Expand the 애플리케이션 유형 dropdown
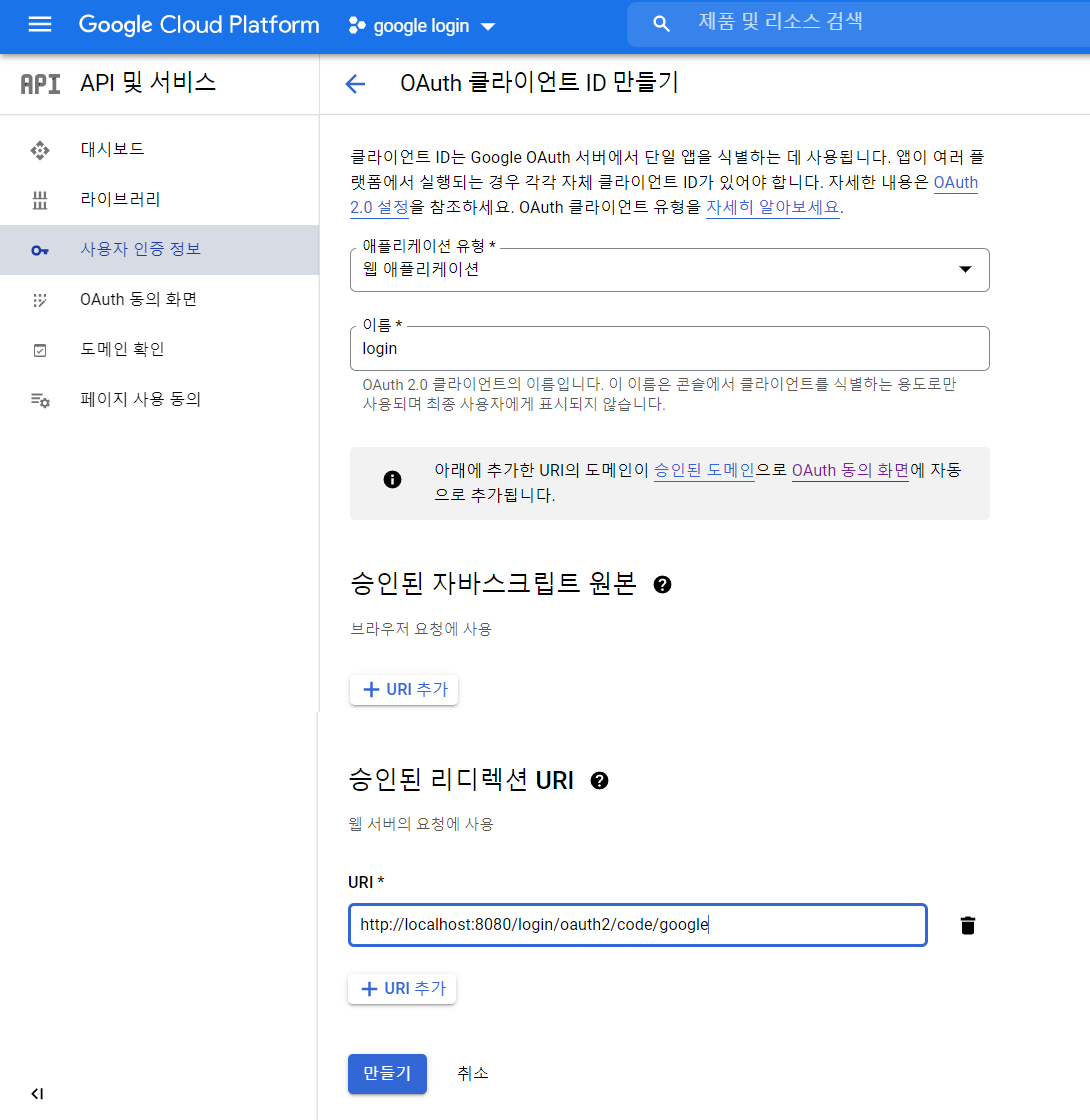 point(669,269)
